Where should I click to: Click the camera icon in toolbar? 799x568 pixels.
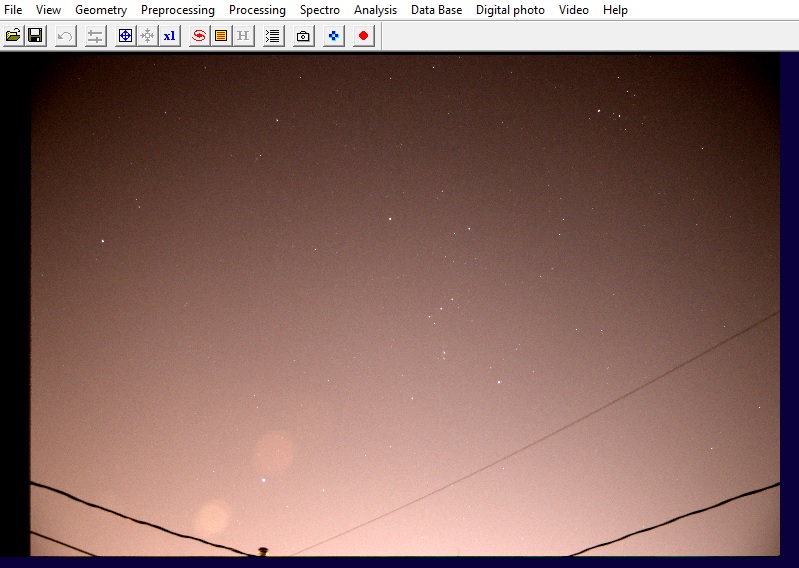tap(303, 36)
